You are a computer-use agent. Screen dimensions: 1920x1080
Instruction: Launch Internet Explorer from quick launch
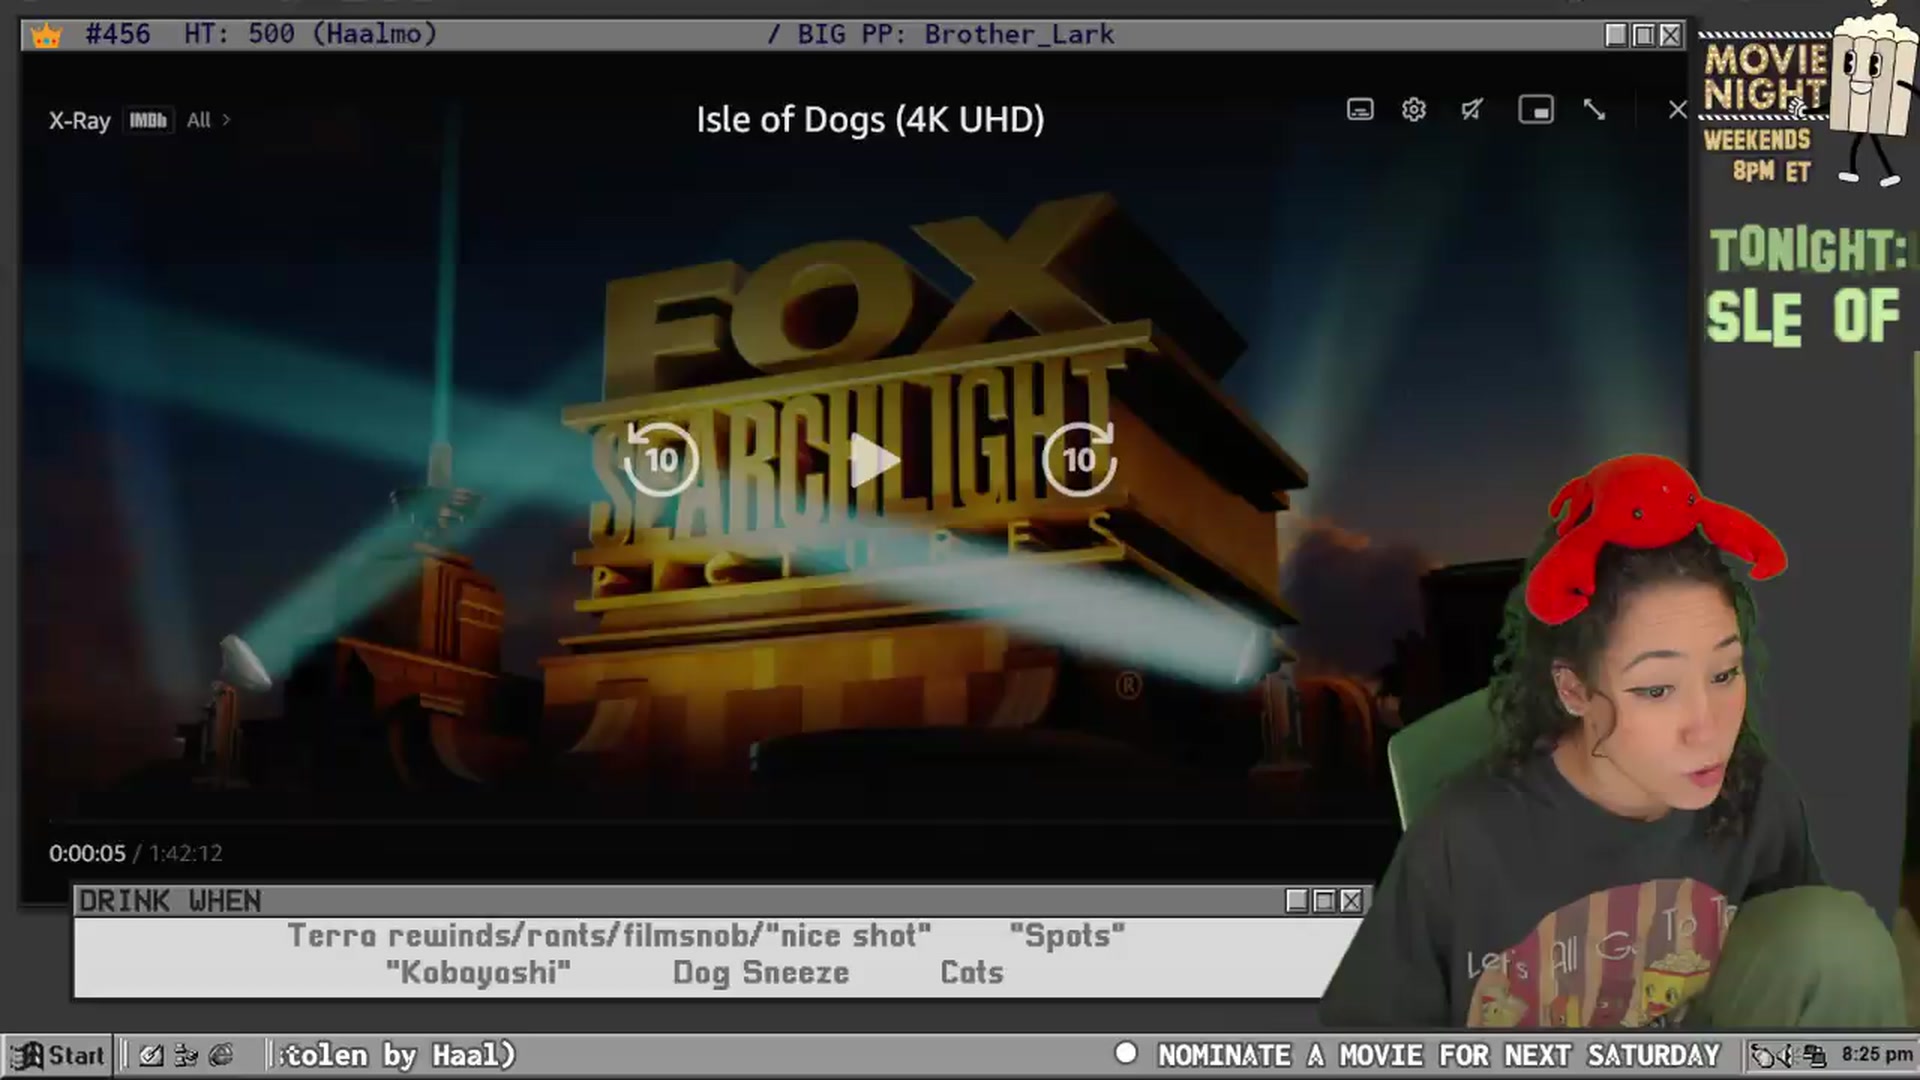(x=221, y=1055)
